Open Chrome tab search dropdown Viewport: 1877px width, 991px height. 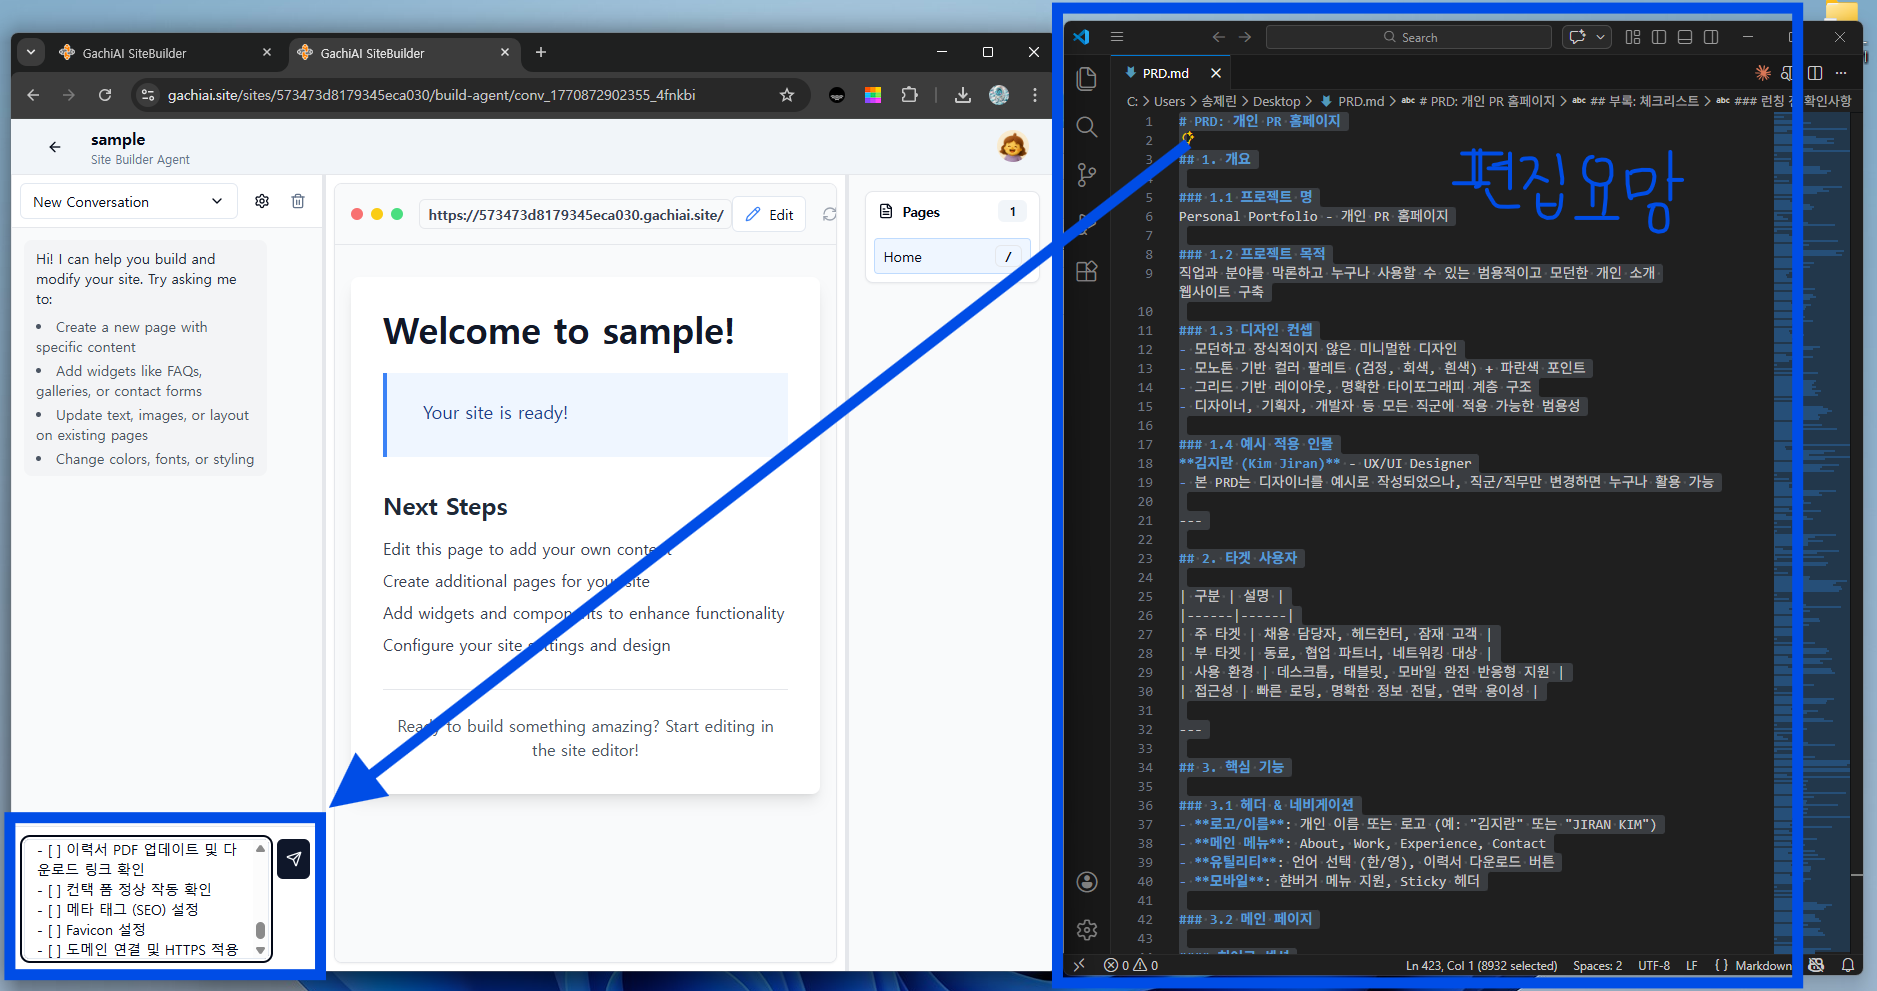click(x=31, y=52)
